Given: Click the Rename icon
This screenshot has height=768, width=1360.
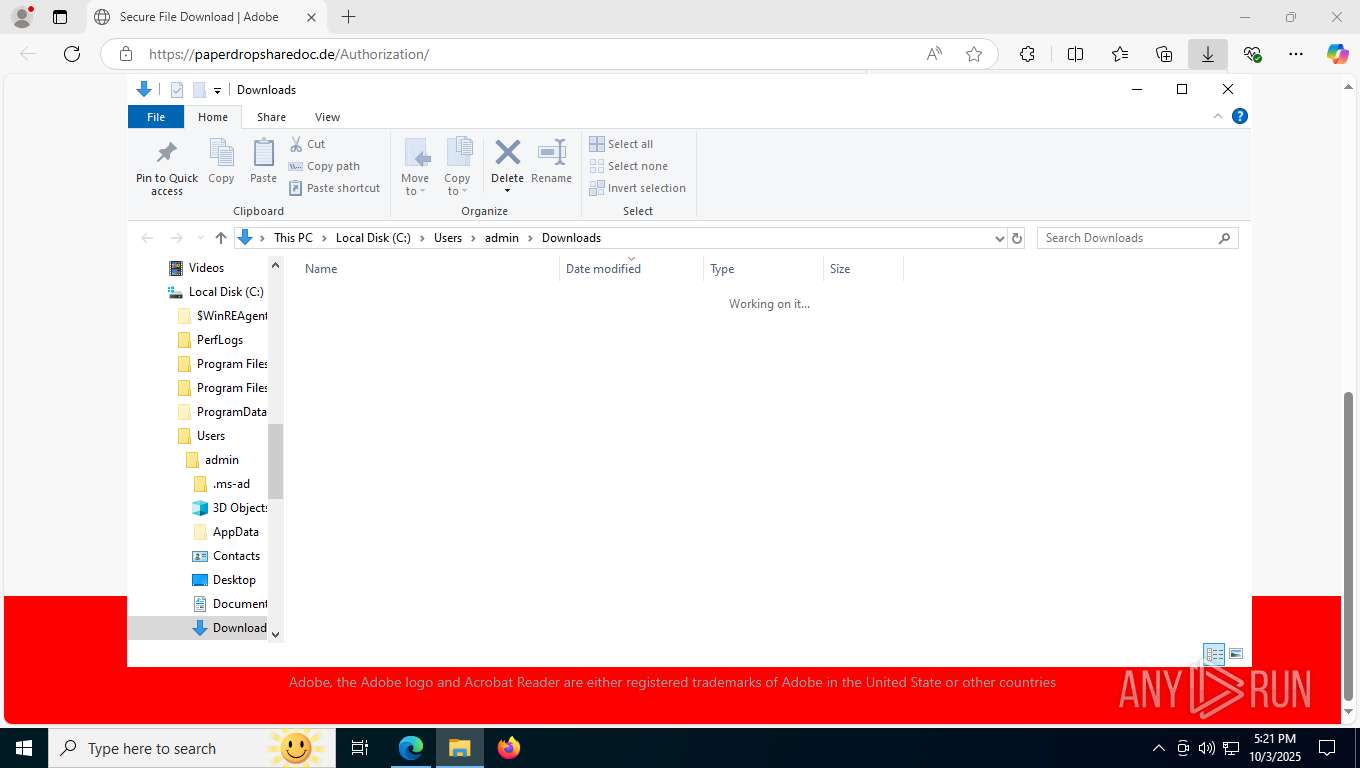Looking at the screenshot, I should point(551,152).
